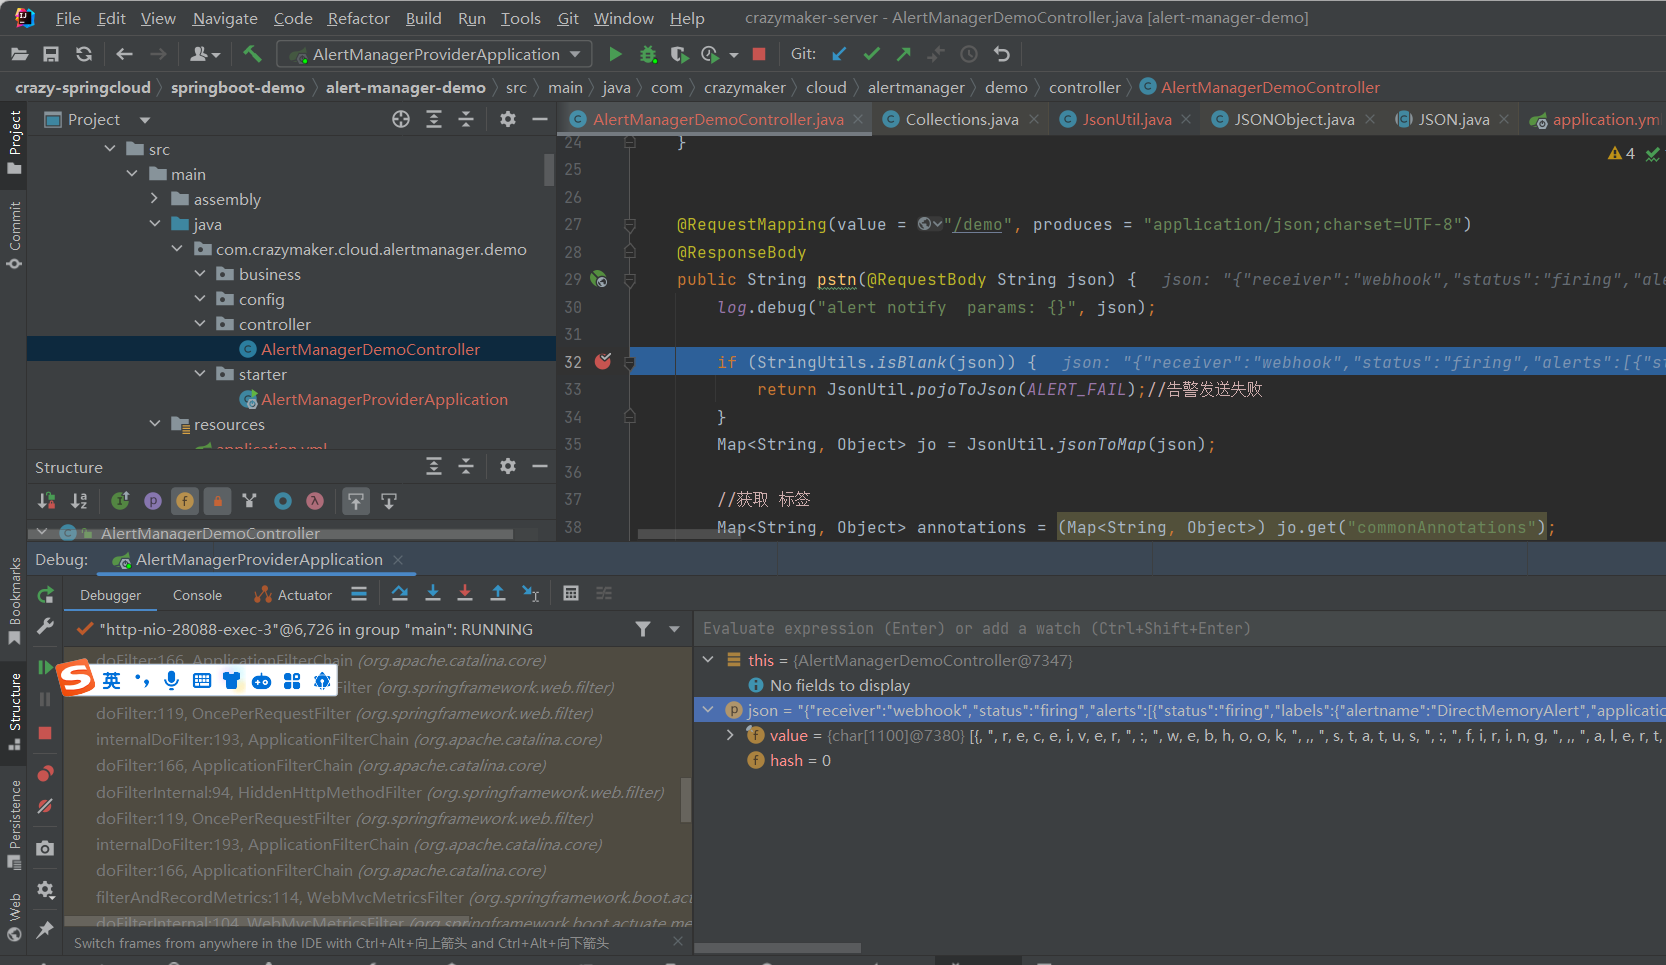
Task: Toggle show properties filter in Structure
Action: (x=153, y=501)
